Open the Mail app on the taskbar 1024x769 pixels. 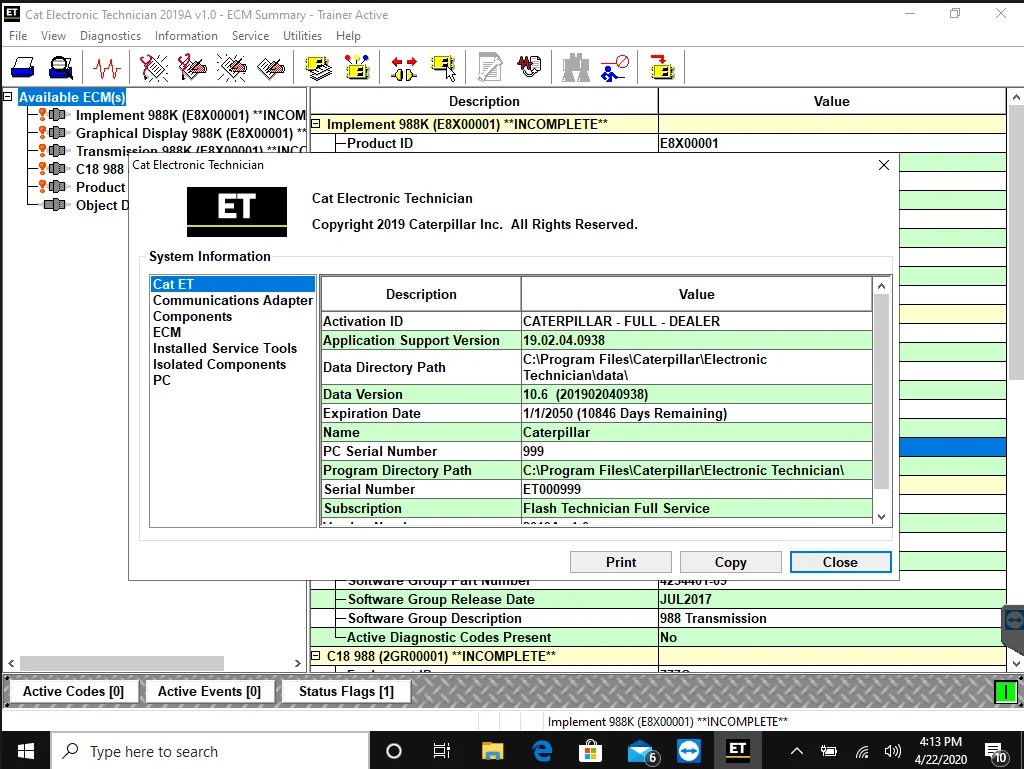click(638, 751)
